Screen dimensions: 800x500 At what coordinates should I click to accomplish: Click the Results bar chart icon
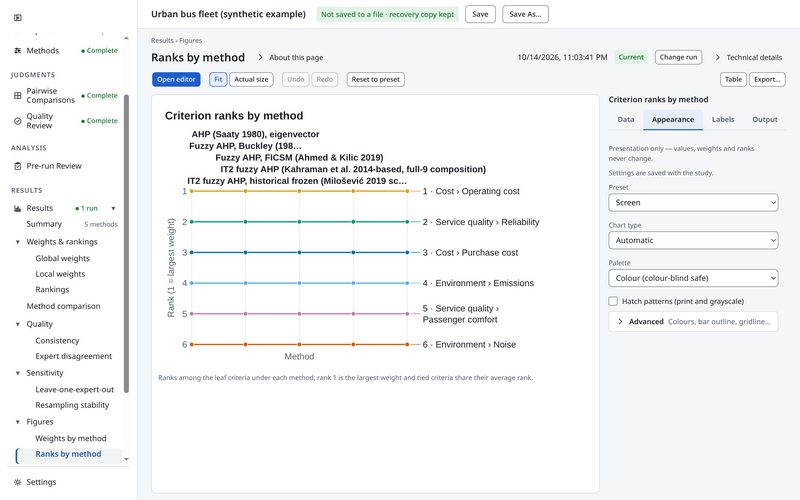(18, 208)
